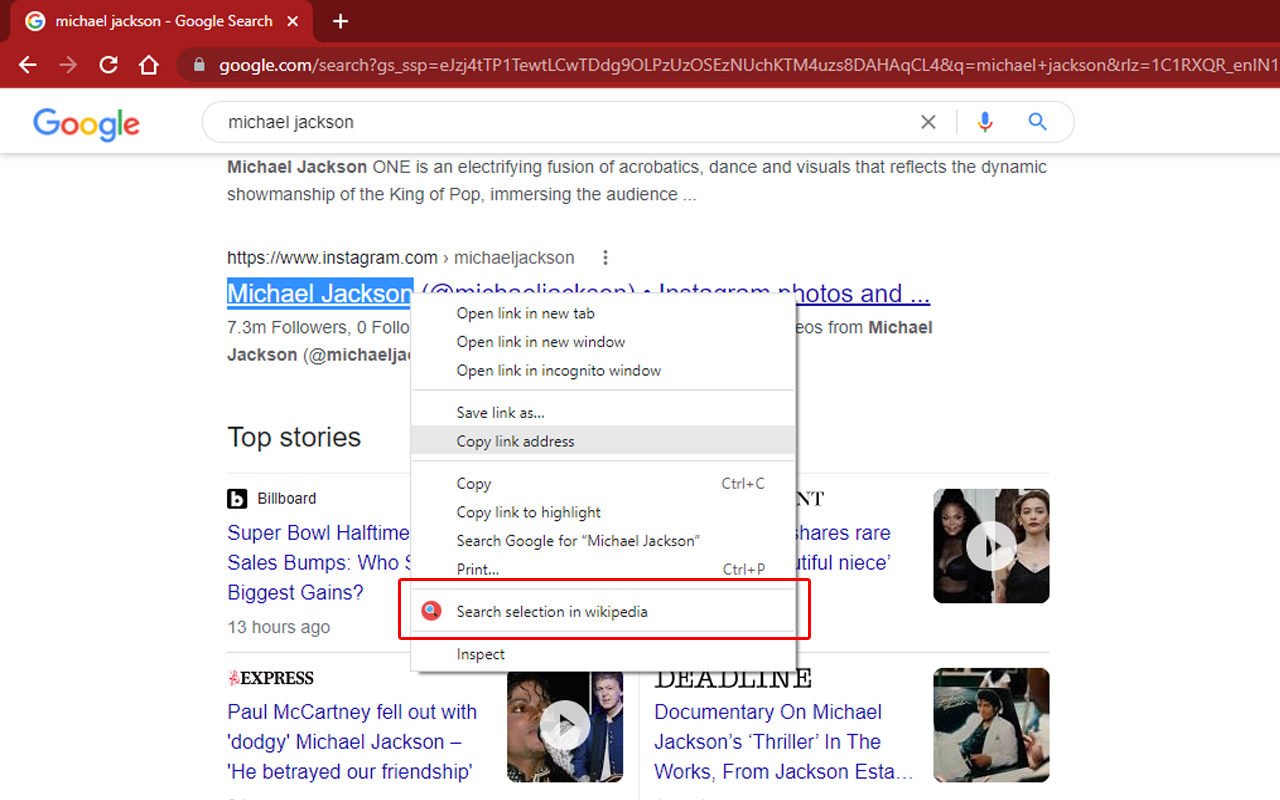Image resolution: width=1280 pixels, height=800 pixels.
Task: Select Copy link address
Action: click(603, 441)
